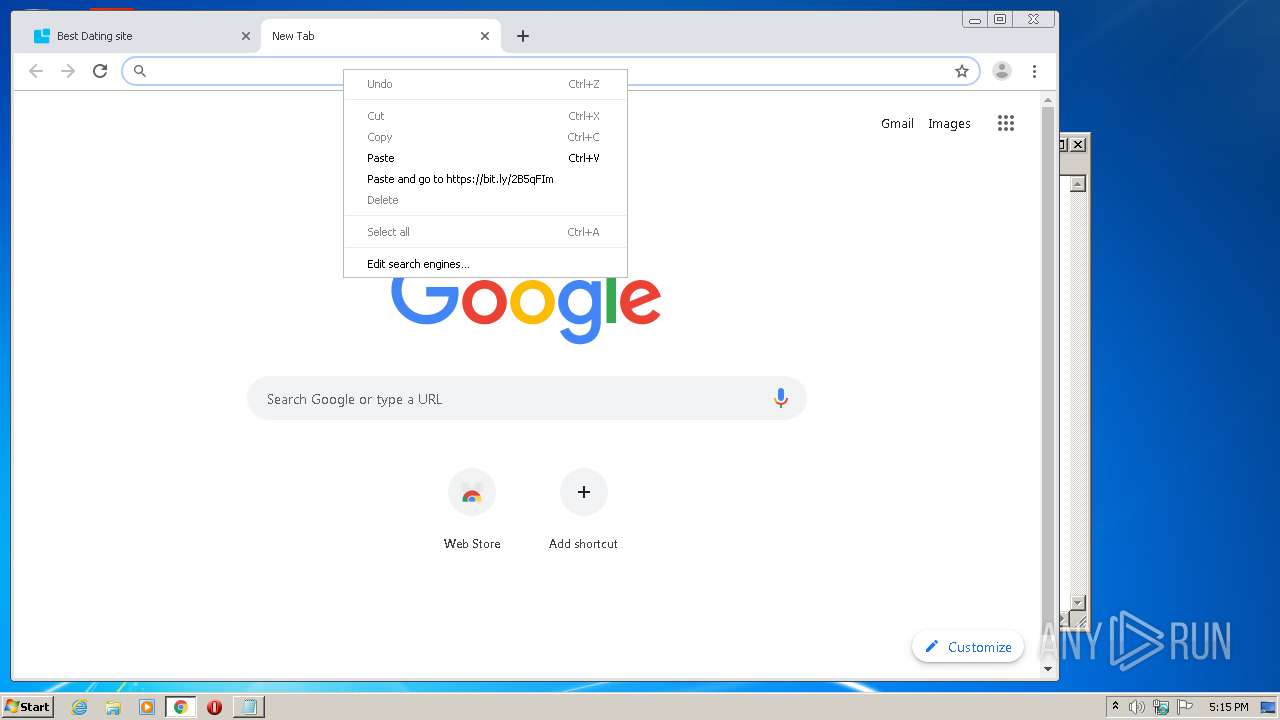Screen dimensions: 1280x720
Task: Launch the media player taskbar icon
Action: click(x=147, y=707)
